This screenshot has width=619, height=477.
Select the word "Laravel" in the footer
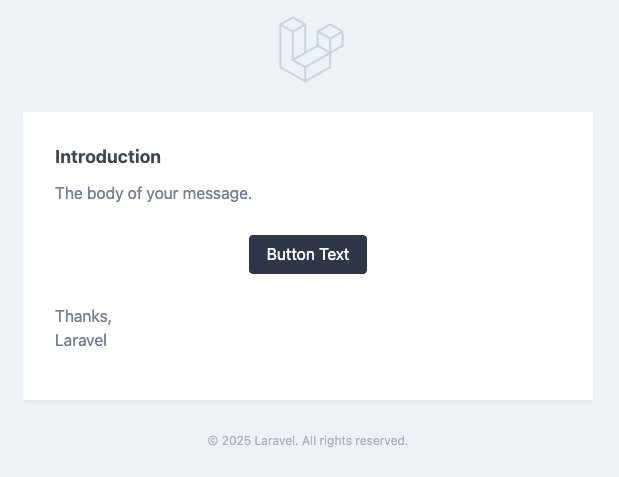point(275,440)
